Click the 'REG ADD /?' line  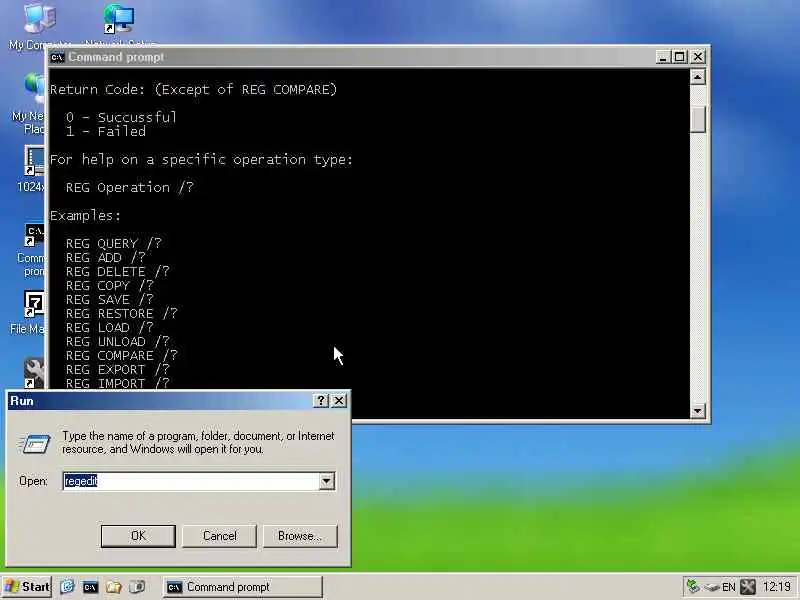[x=106, y=257]
